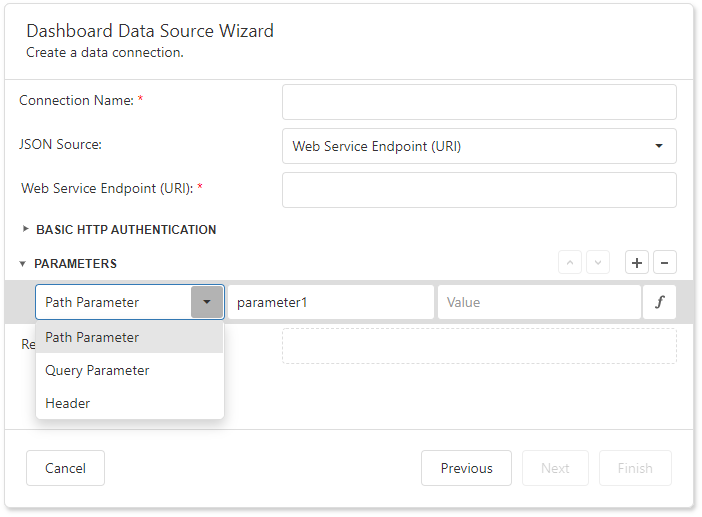Collapse the Parameters section
This screenshot has height=517, width=702.
pyautogui.click(x=23, y=264)
